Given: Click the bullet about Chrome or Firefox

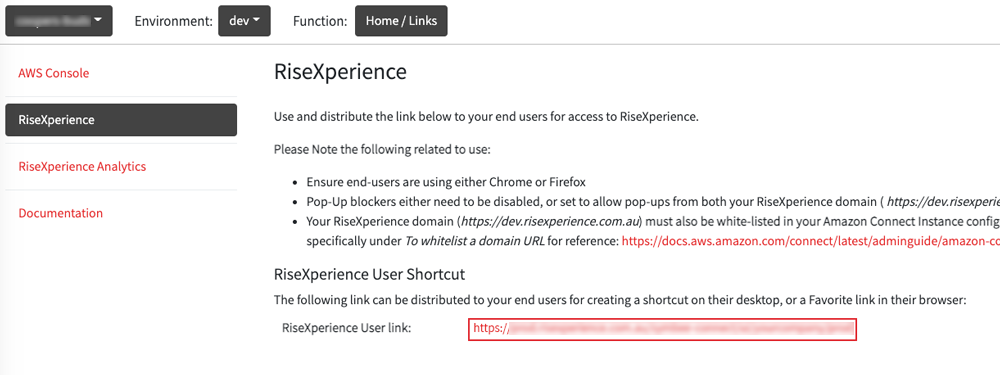Looking at the screenshot, I should (x=446, y=182).
